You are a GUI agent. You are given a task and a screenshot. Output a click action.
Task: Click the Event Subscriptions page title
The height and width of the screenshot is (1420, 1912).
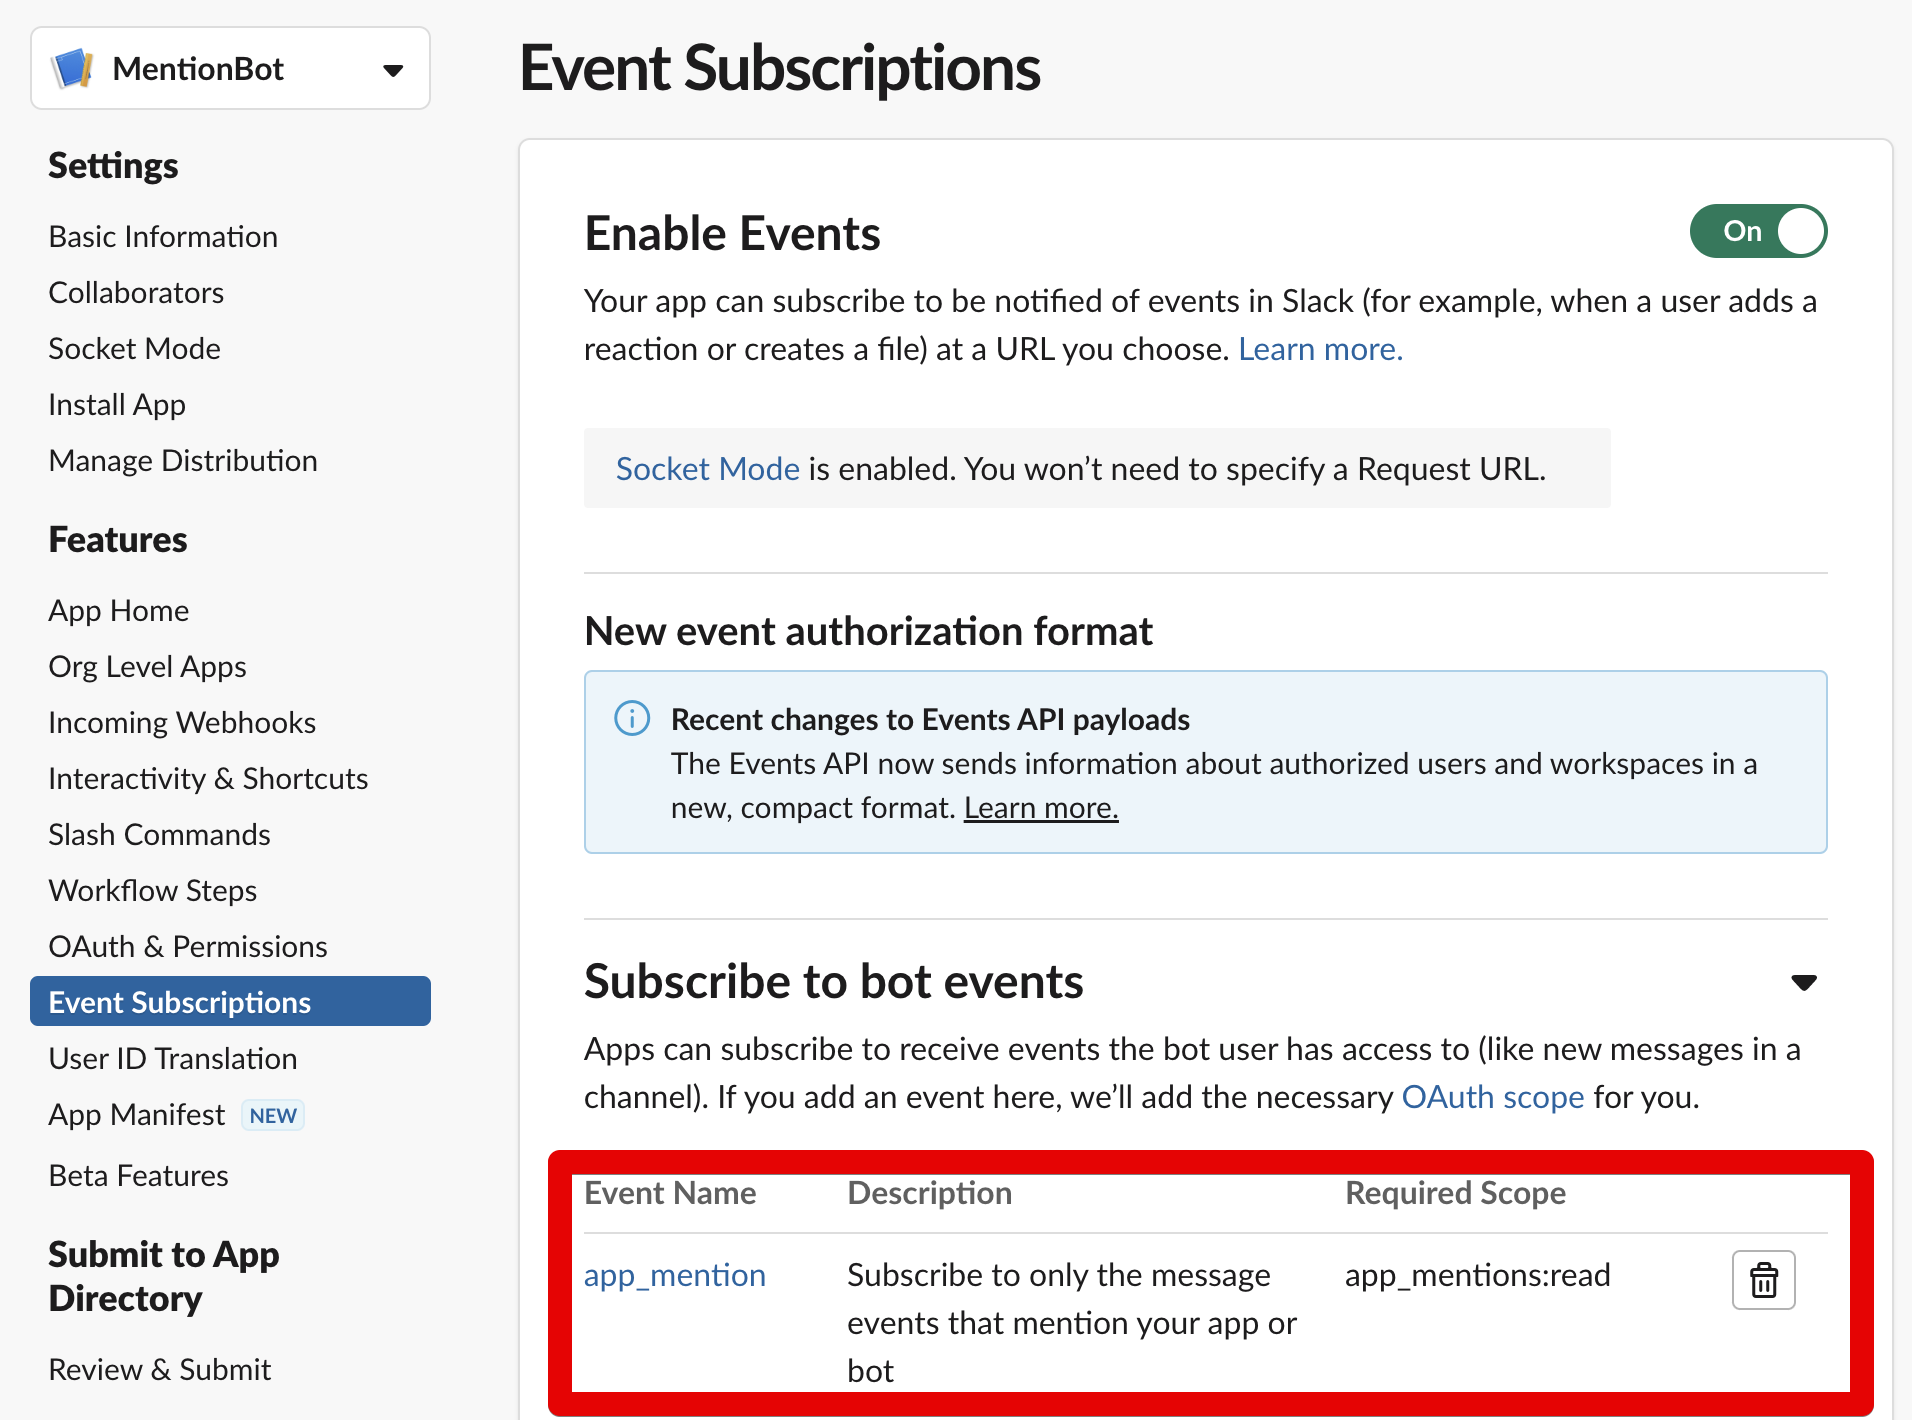tap(780, 69)
